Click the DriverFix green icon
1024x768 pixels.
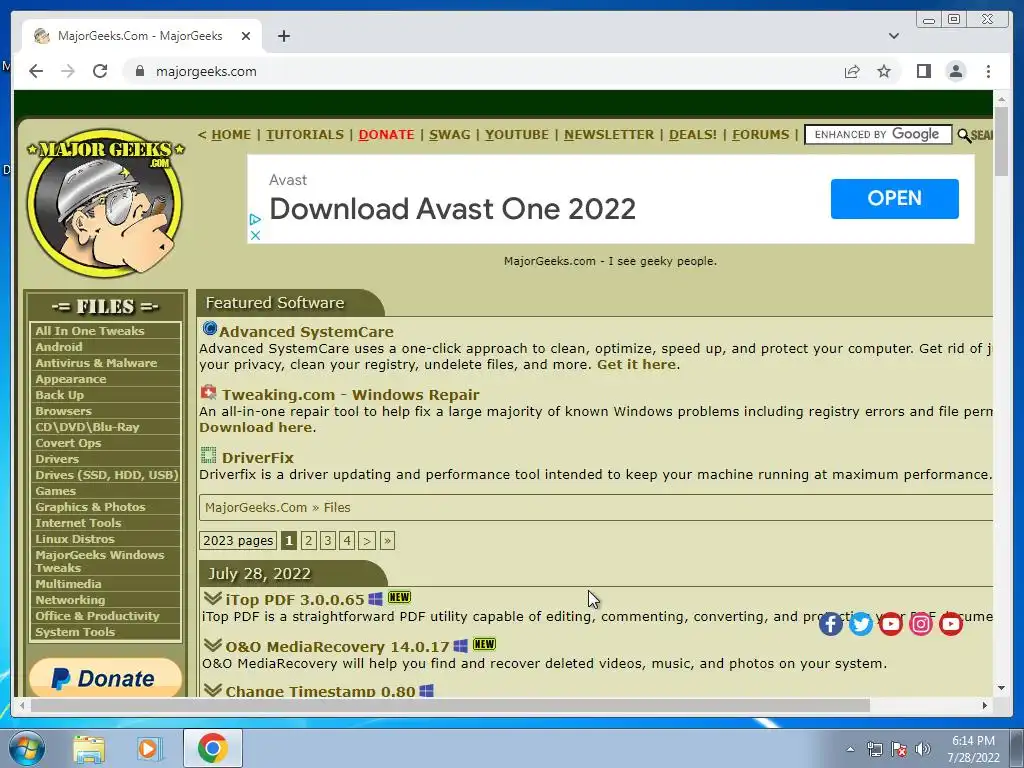(x=208, y=455)
